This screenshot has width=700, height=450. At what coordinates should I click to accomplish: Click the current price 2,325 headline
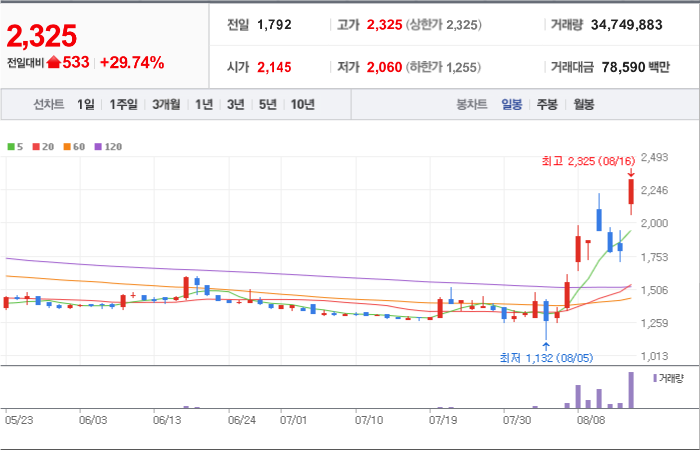click(42, 36)
